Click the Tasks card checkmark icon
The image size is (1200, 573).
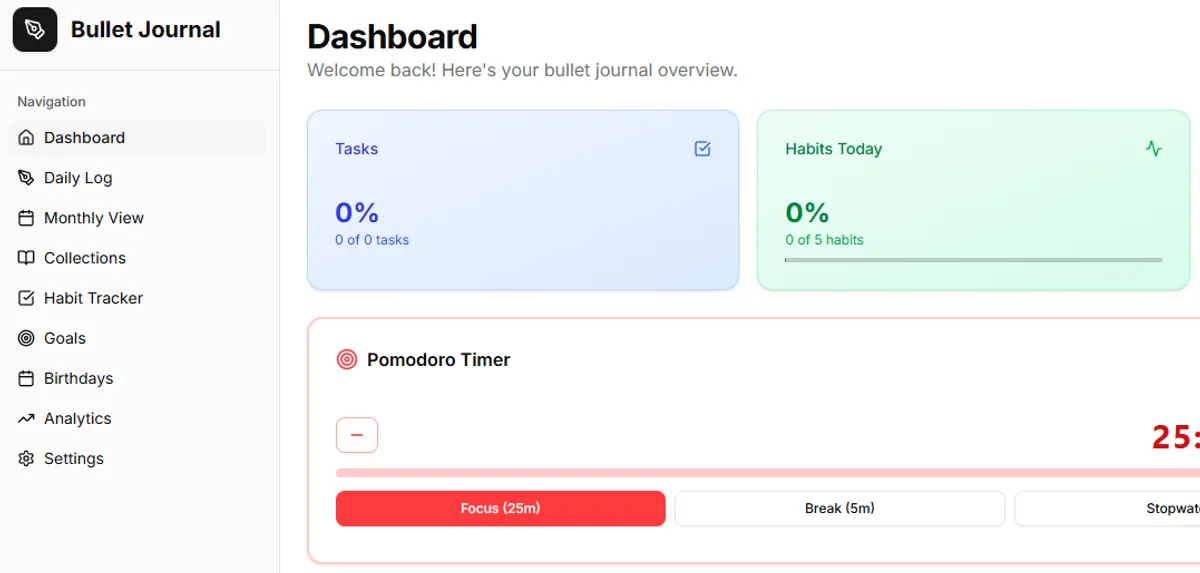702,149
